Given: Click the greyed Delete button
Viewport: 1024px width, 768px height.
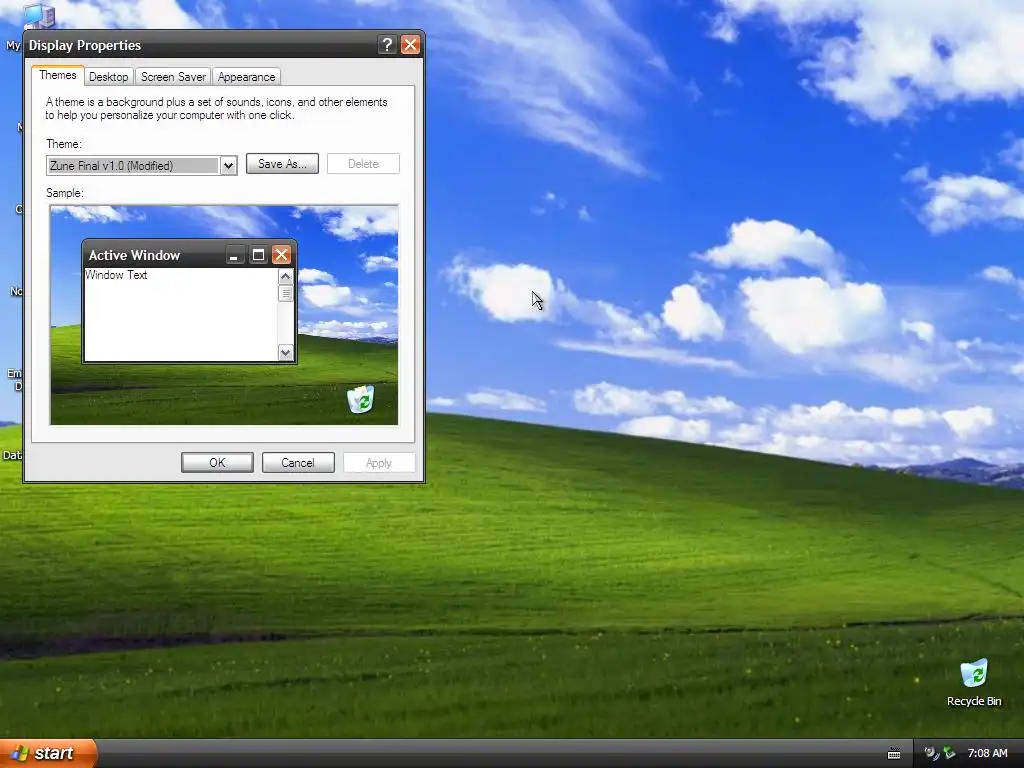Looking at the screenshot, I should pos(363,164).
